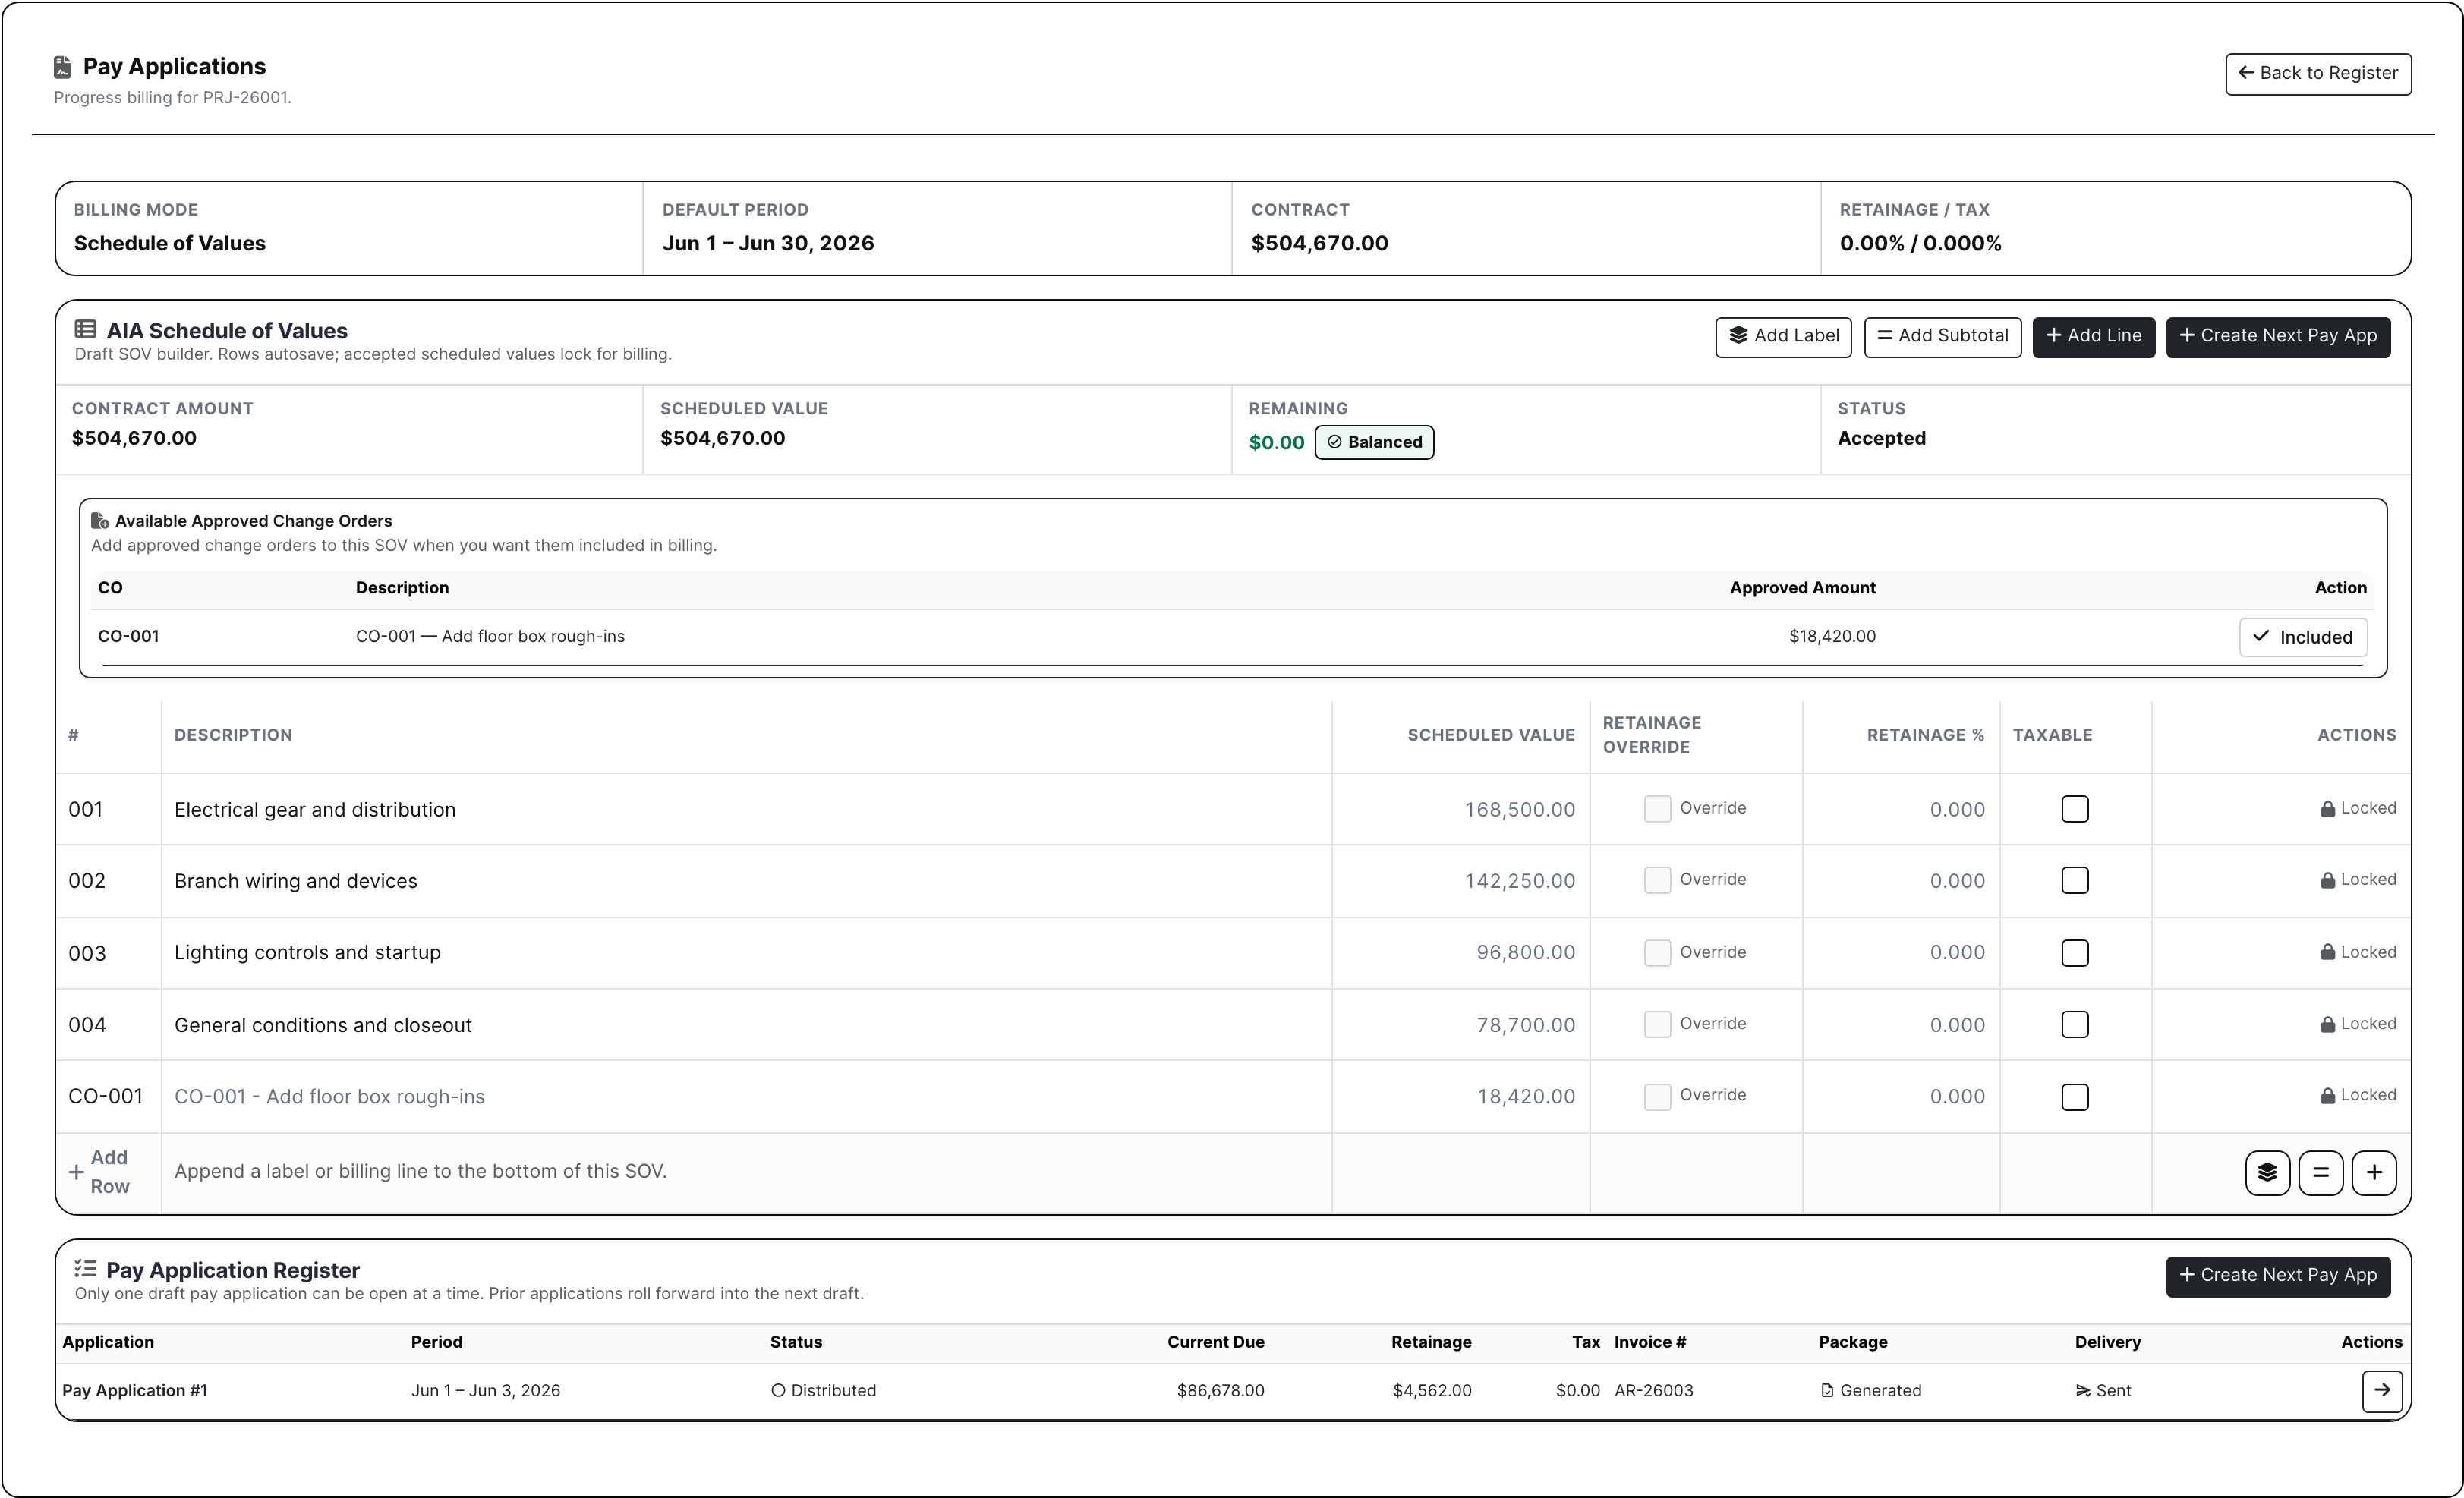This screenshot has width=2464, height=1498.
Task: Toggle Override checkbox for Branch wiring and devices
Action: [1657, 880]
